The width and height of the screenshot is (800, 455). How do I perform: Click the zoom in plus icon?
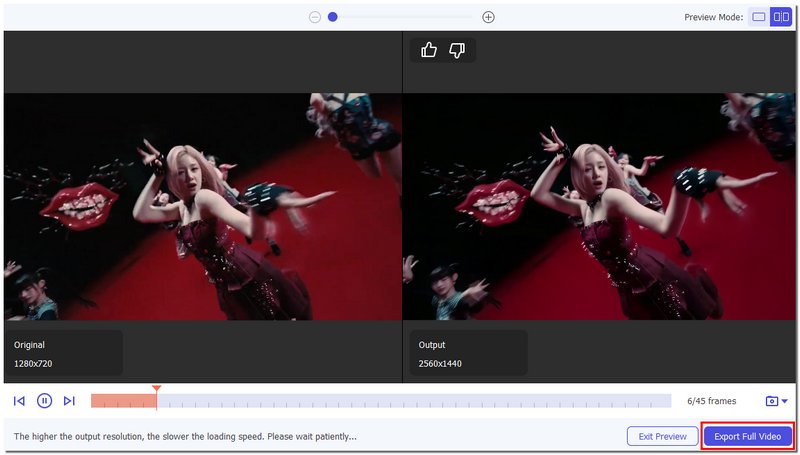488,17
